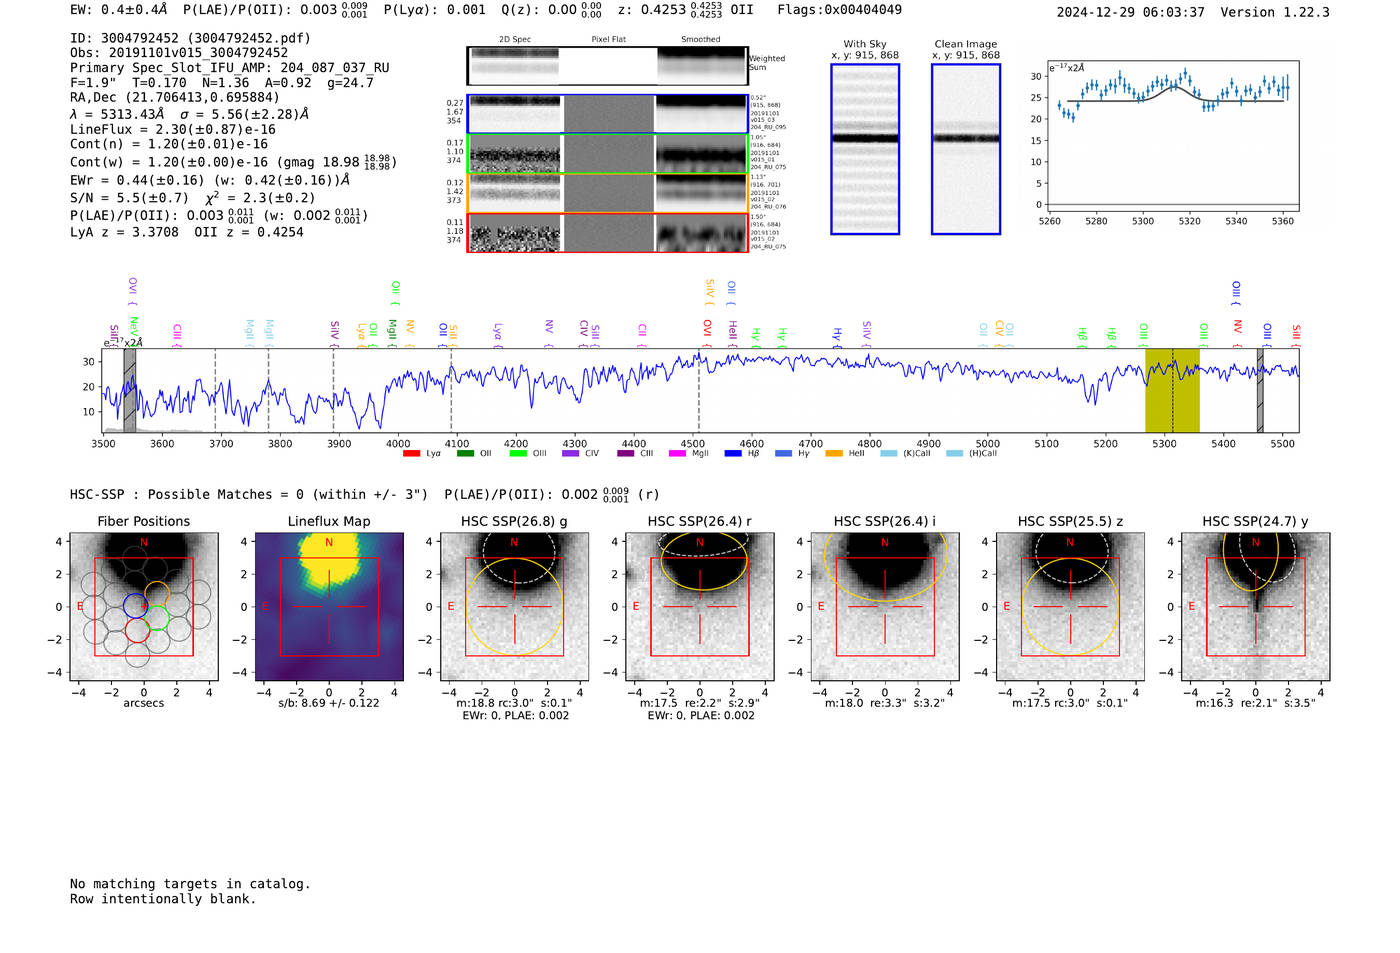1400x953 pixels.
Task: Click the green fiber circle in Fiber Positions
Action: 156,618
